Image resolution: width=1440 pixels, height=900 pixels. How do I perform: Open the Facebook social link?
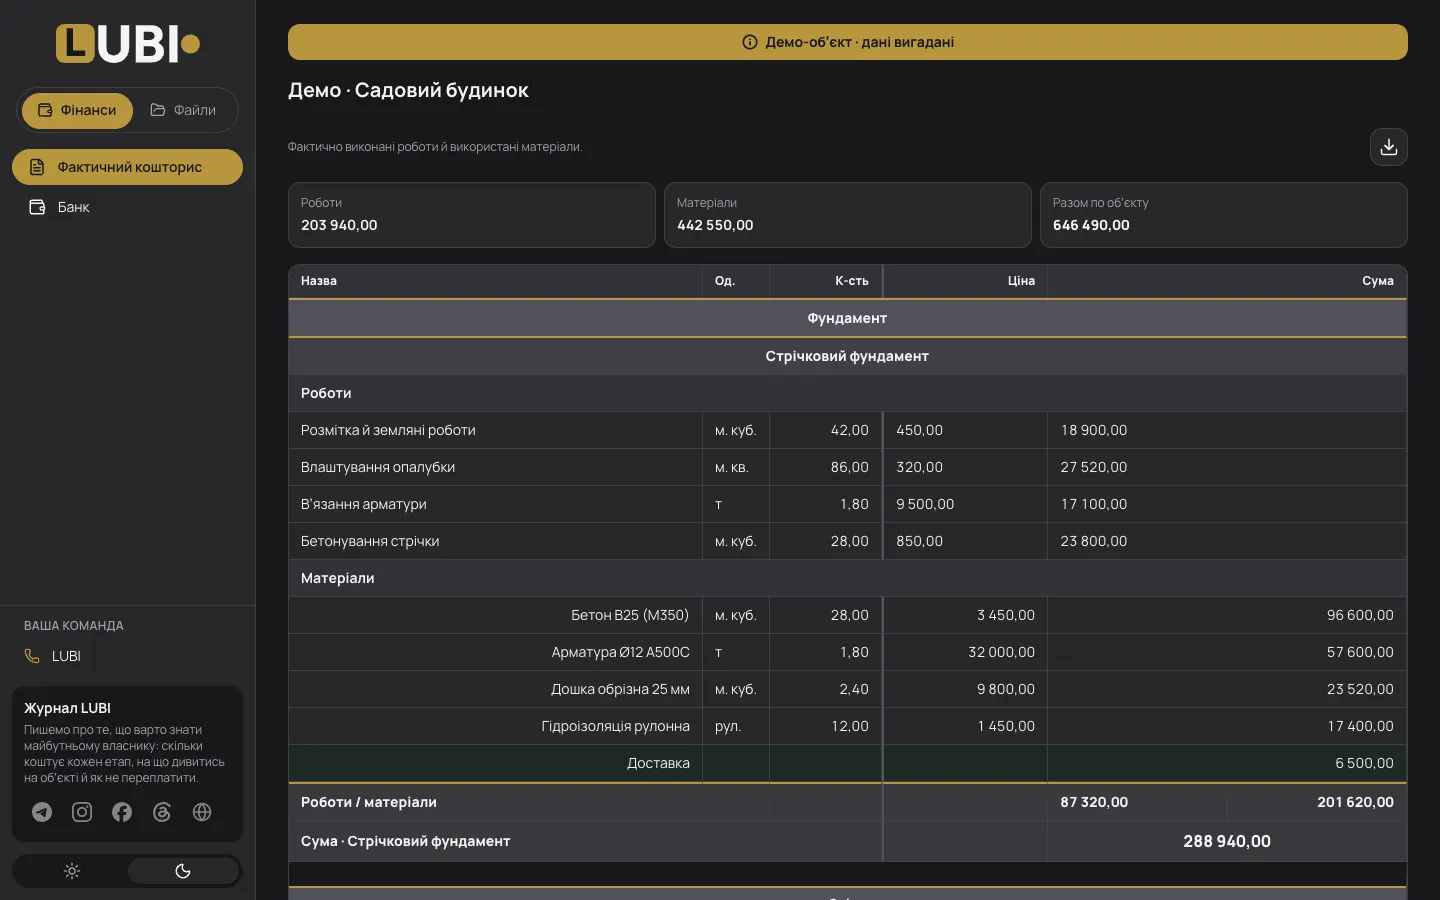coord(122,812)
